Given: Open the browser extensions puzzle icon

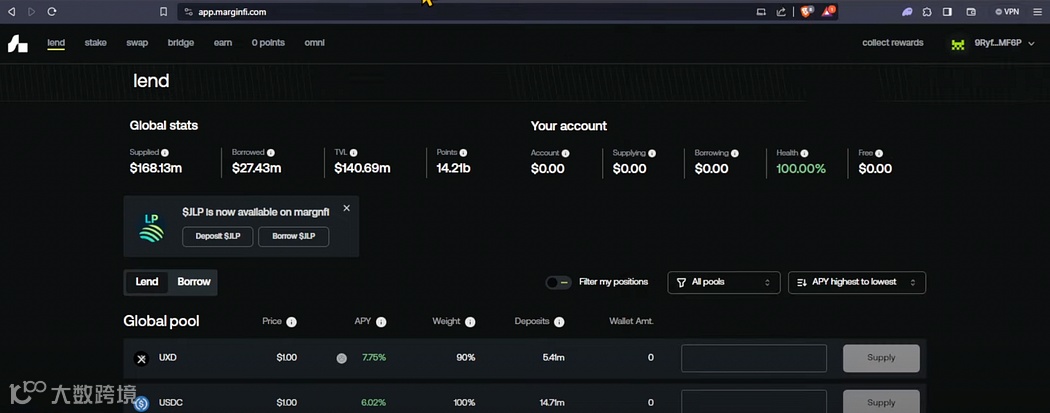Looking at the screenshot, I should tap(927, 11).
